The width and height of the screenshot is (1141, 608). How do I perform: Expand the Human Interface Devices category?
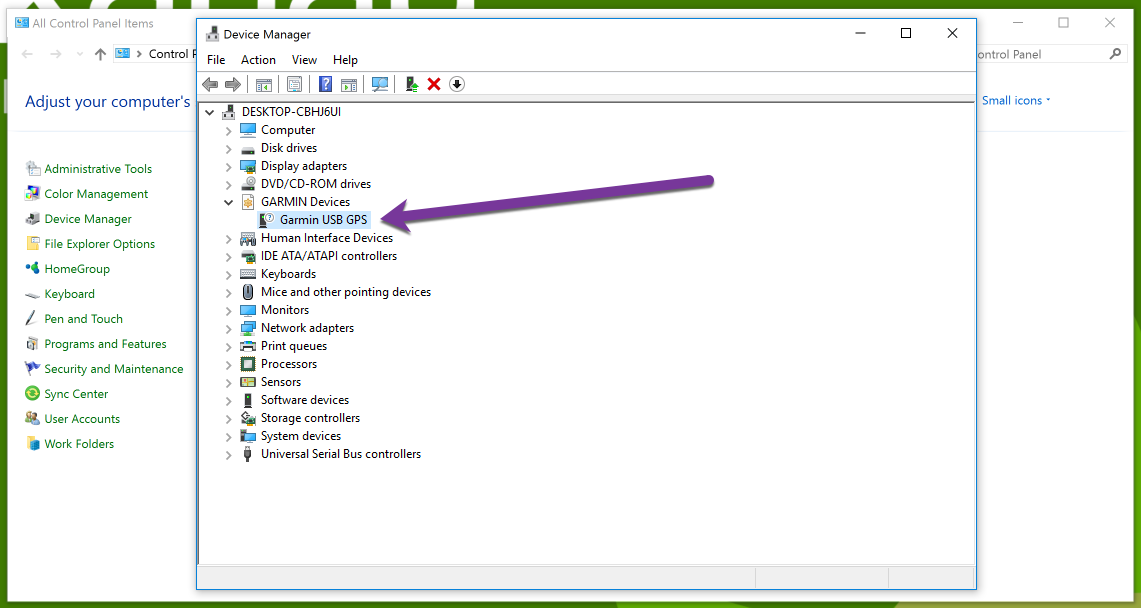[228, 239]
